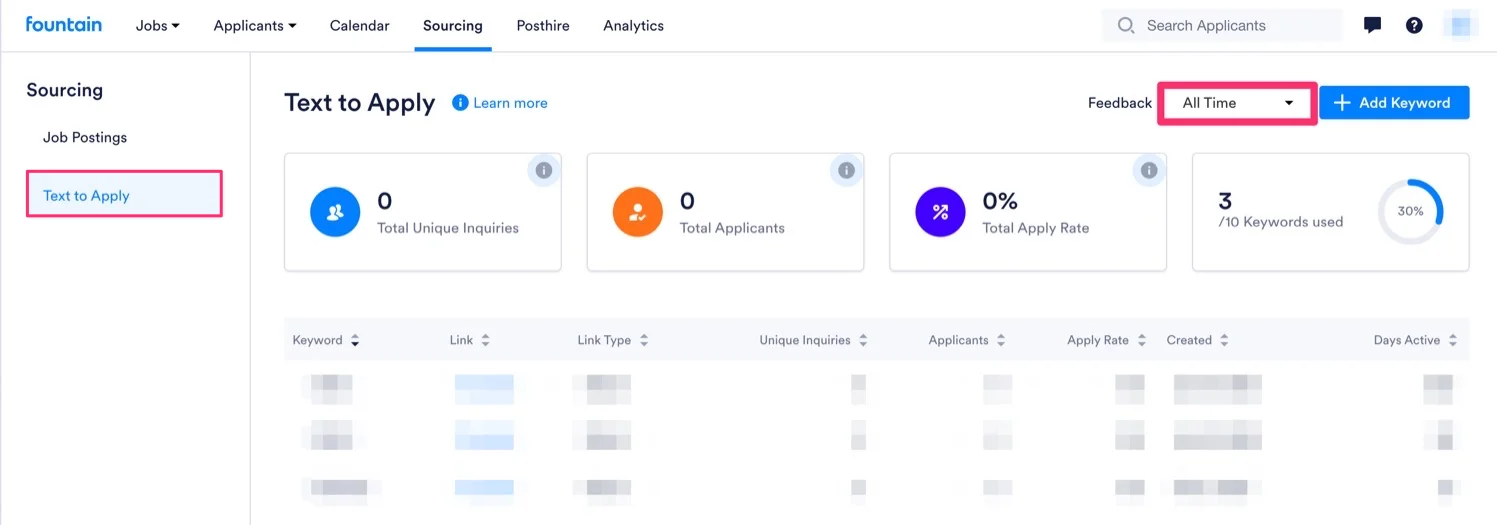Sort by Link Type column arrows
Image resolution: width=1497 pixels, height=525 pixels.
tap(644, 340)
